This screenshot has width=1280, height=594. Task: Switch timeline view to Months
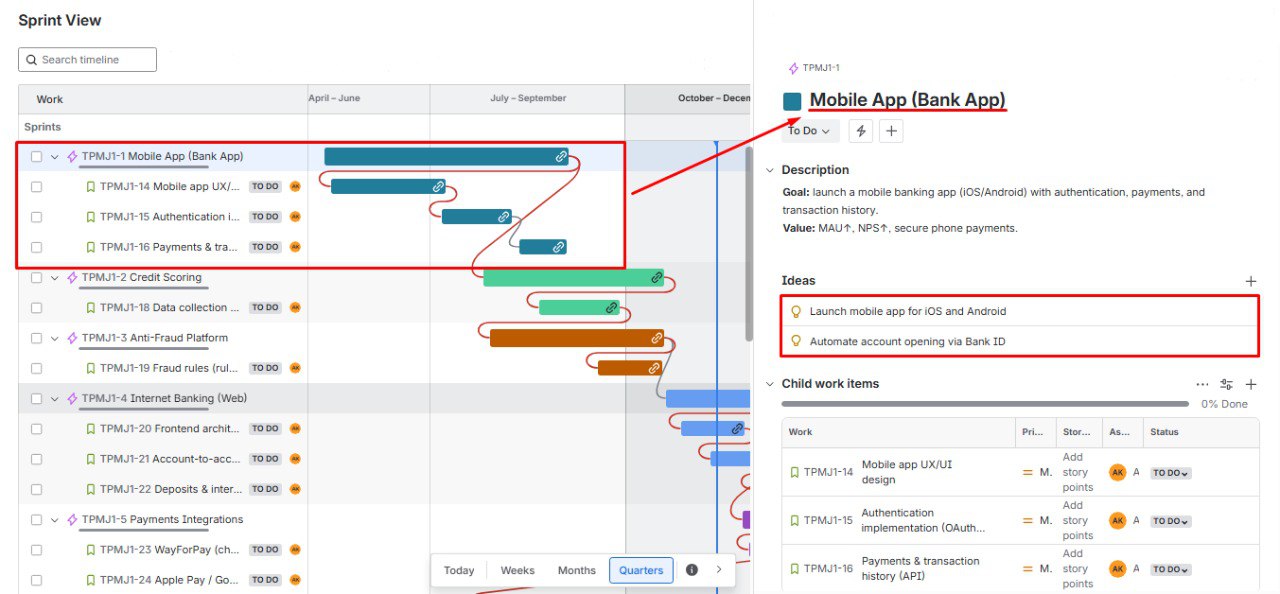point(576,570)
